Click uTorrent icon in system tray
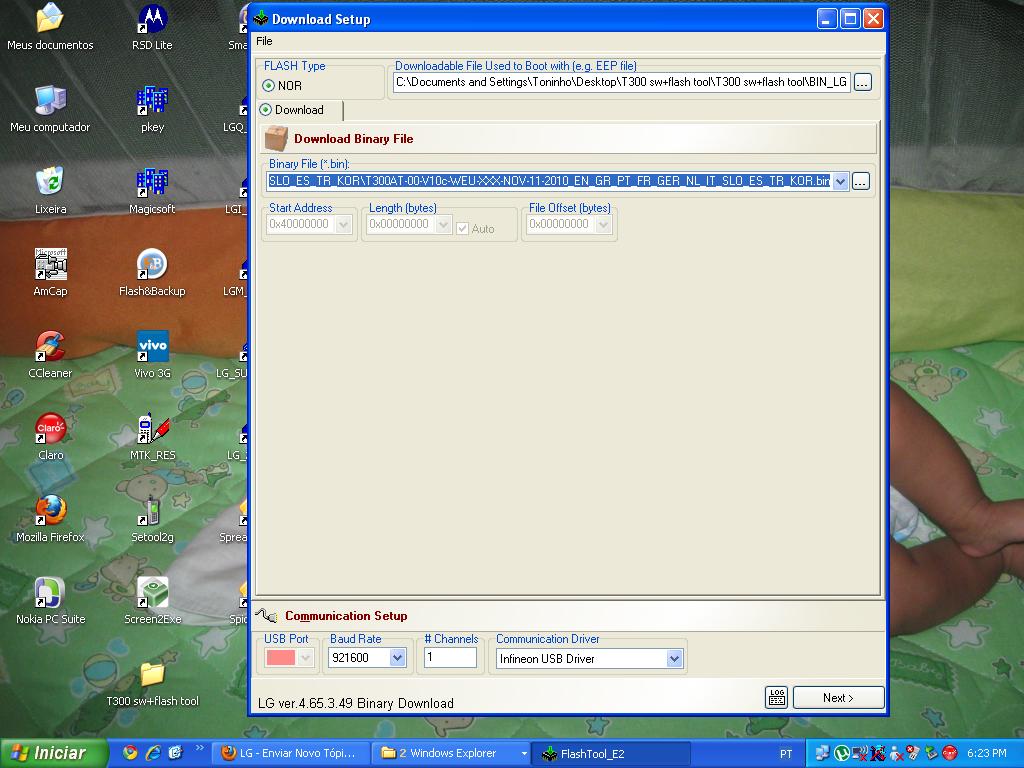This screenshot has height=768, width=1024. pos(842,754)
